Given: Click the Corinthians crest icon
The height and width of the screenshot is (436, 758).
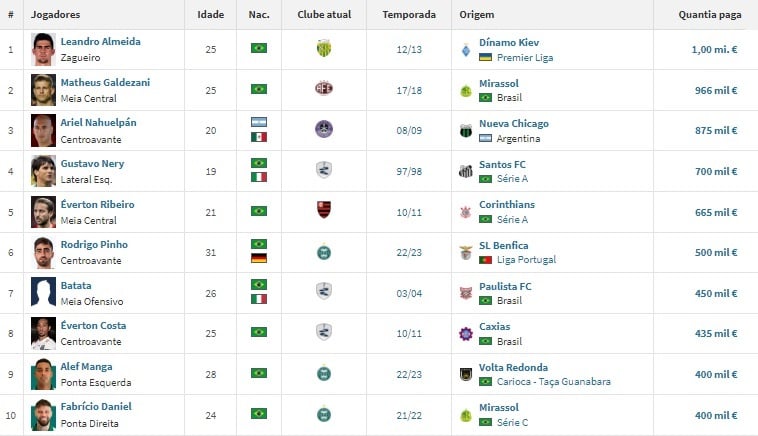Looking at the screenshot, I should [x=466, y=212].
